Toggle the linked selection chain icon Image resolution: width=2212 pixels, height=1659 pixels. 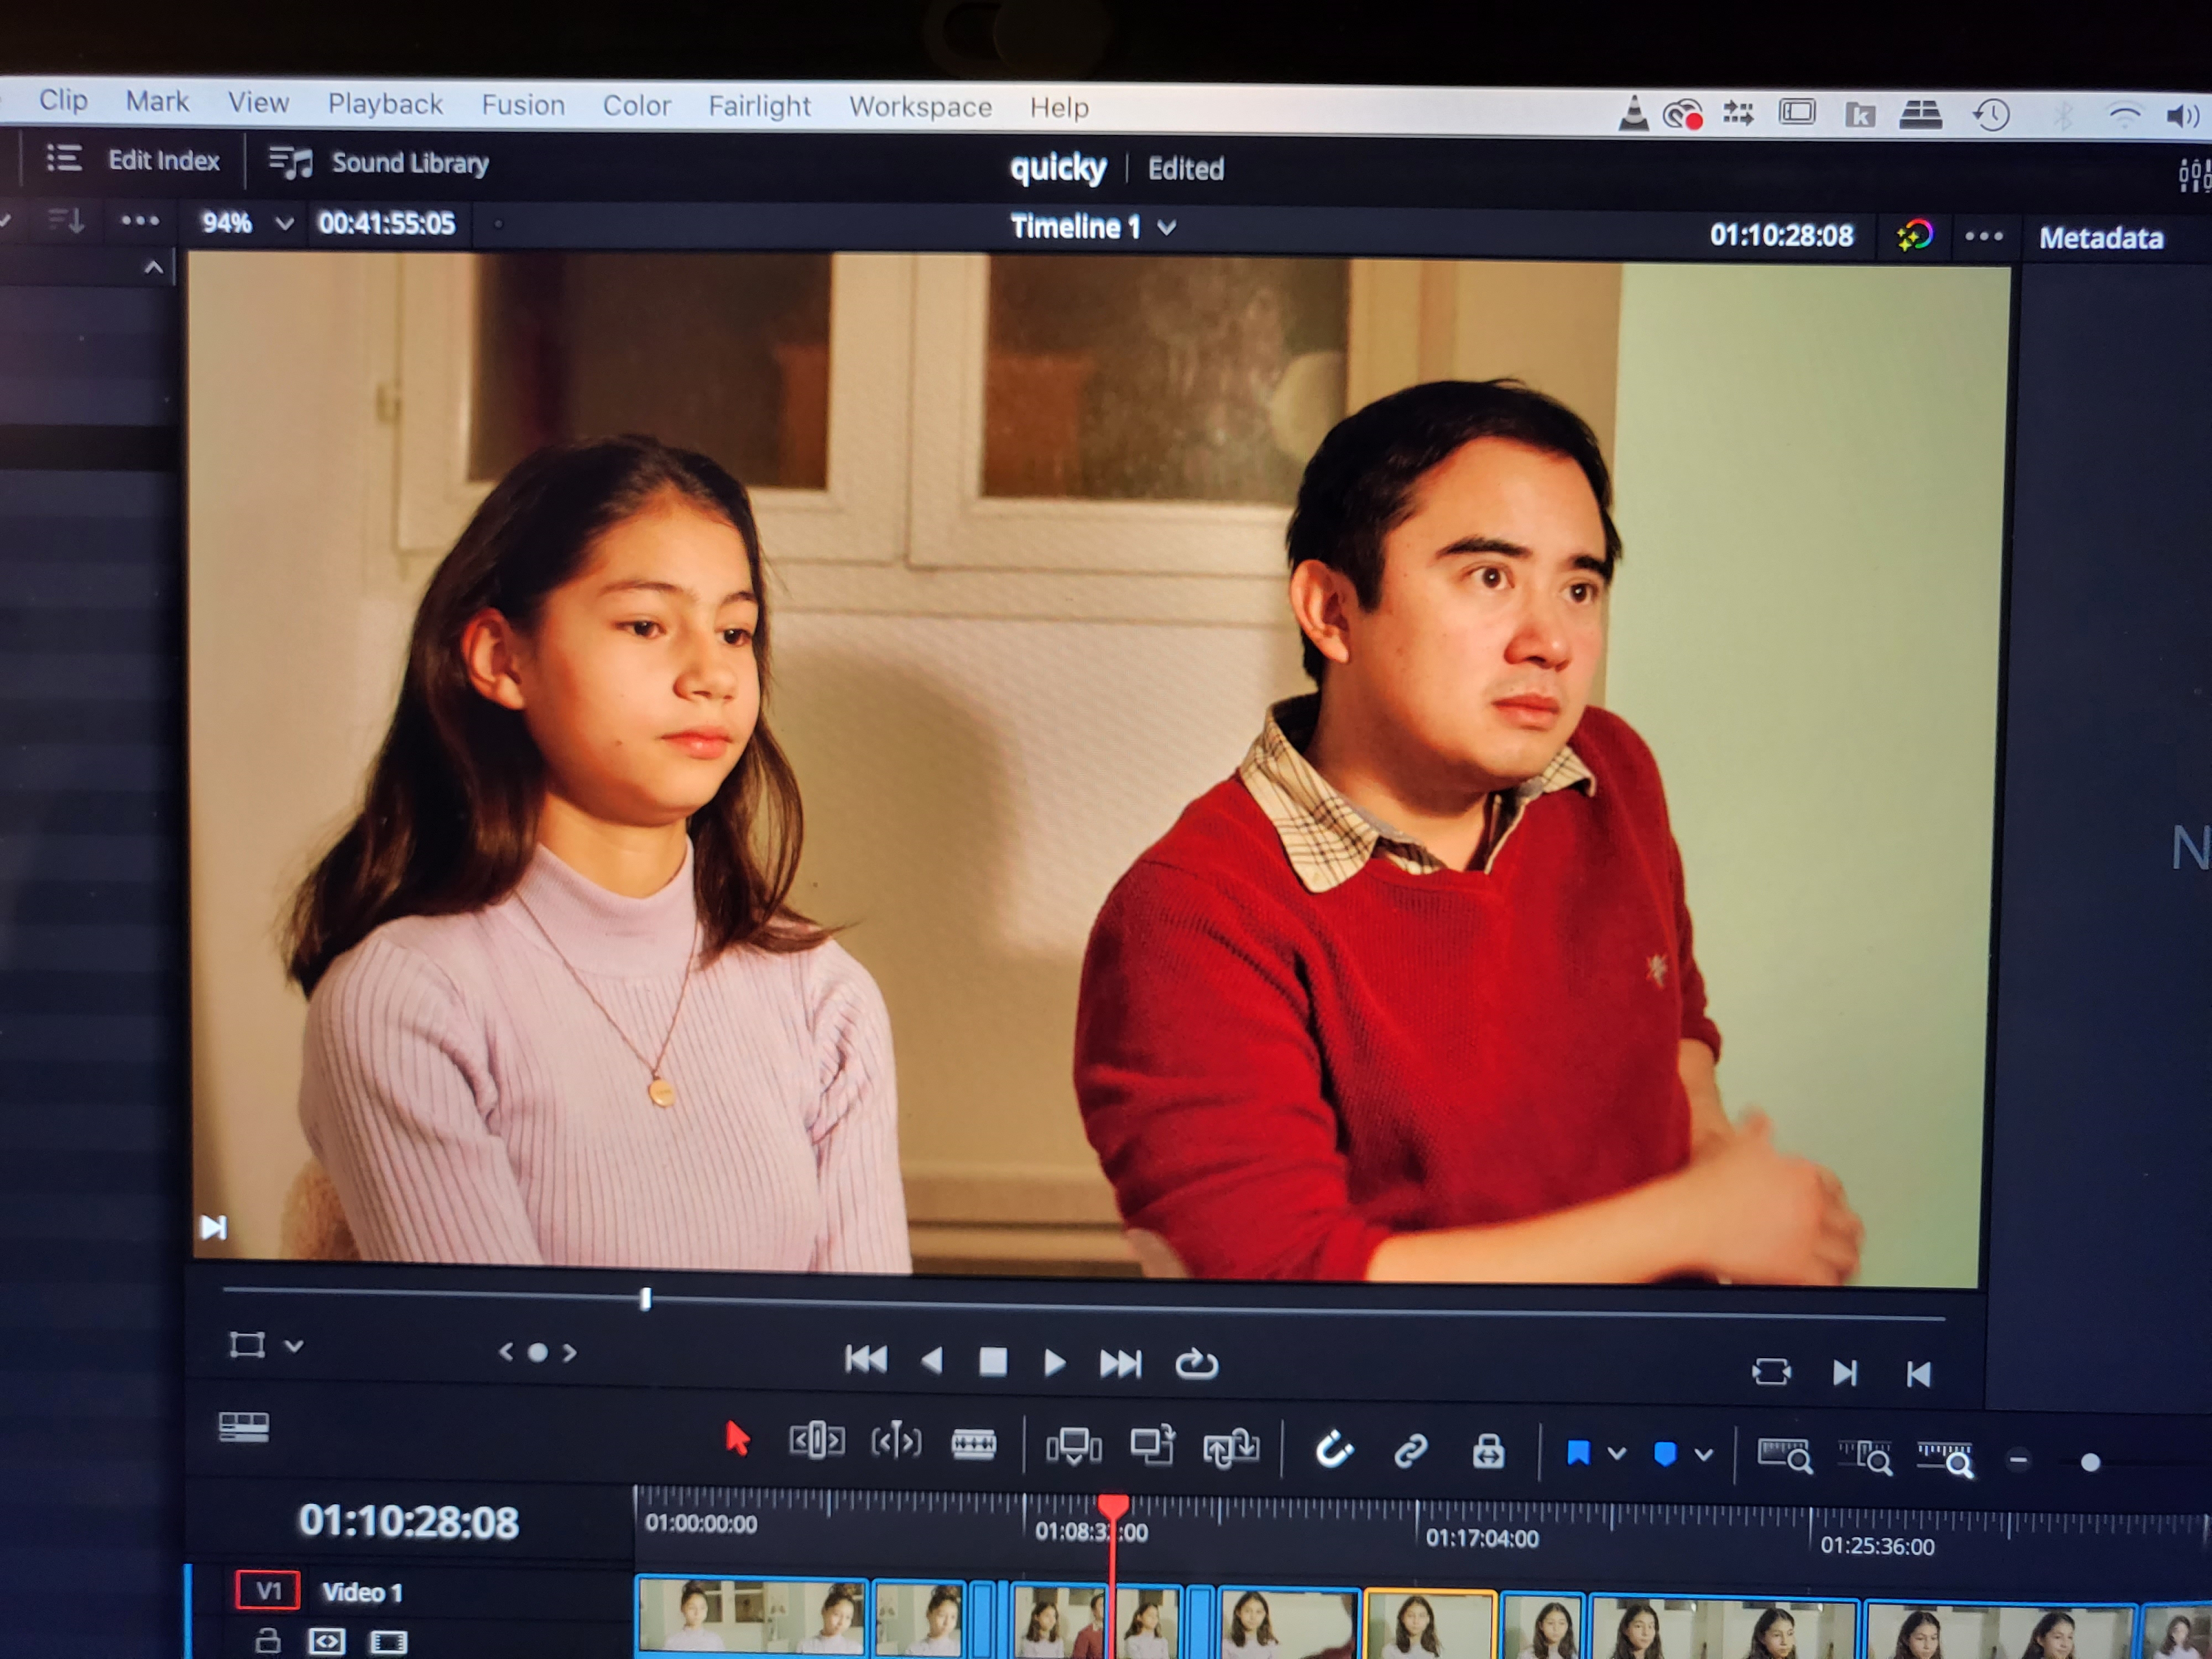tap(1410, 1451)
